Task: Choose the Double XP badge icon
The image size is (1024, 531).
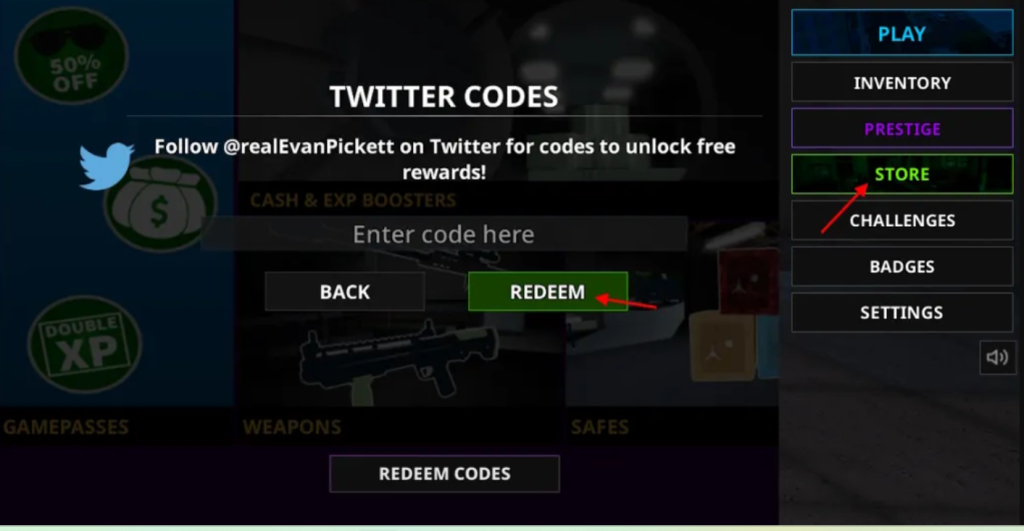Action: tap(85, 344)
